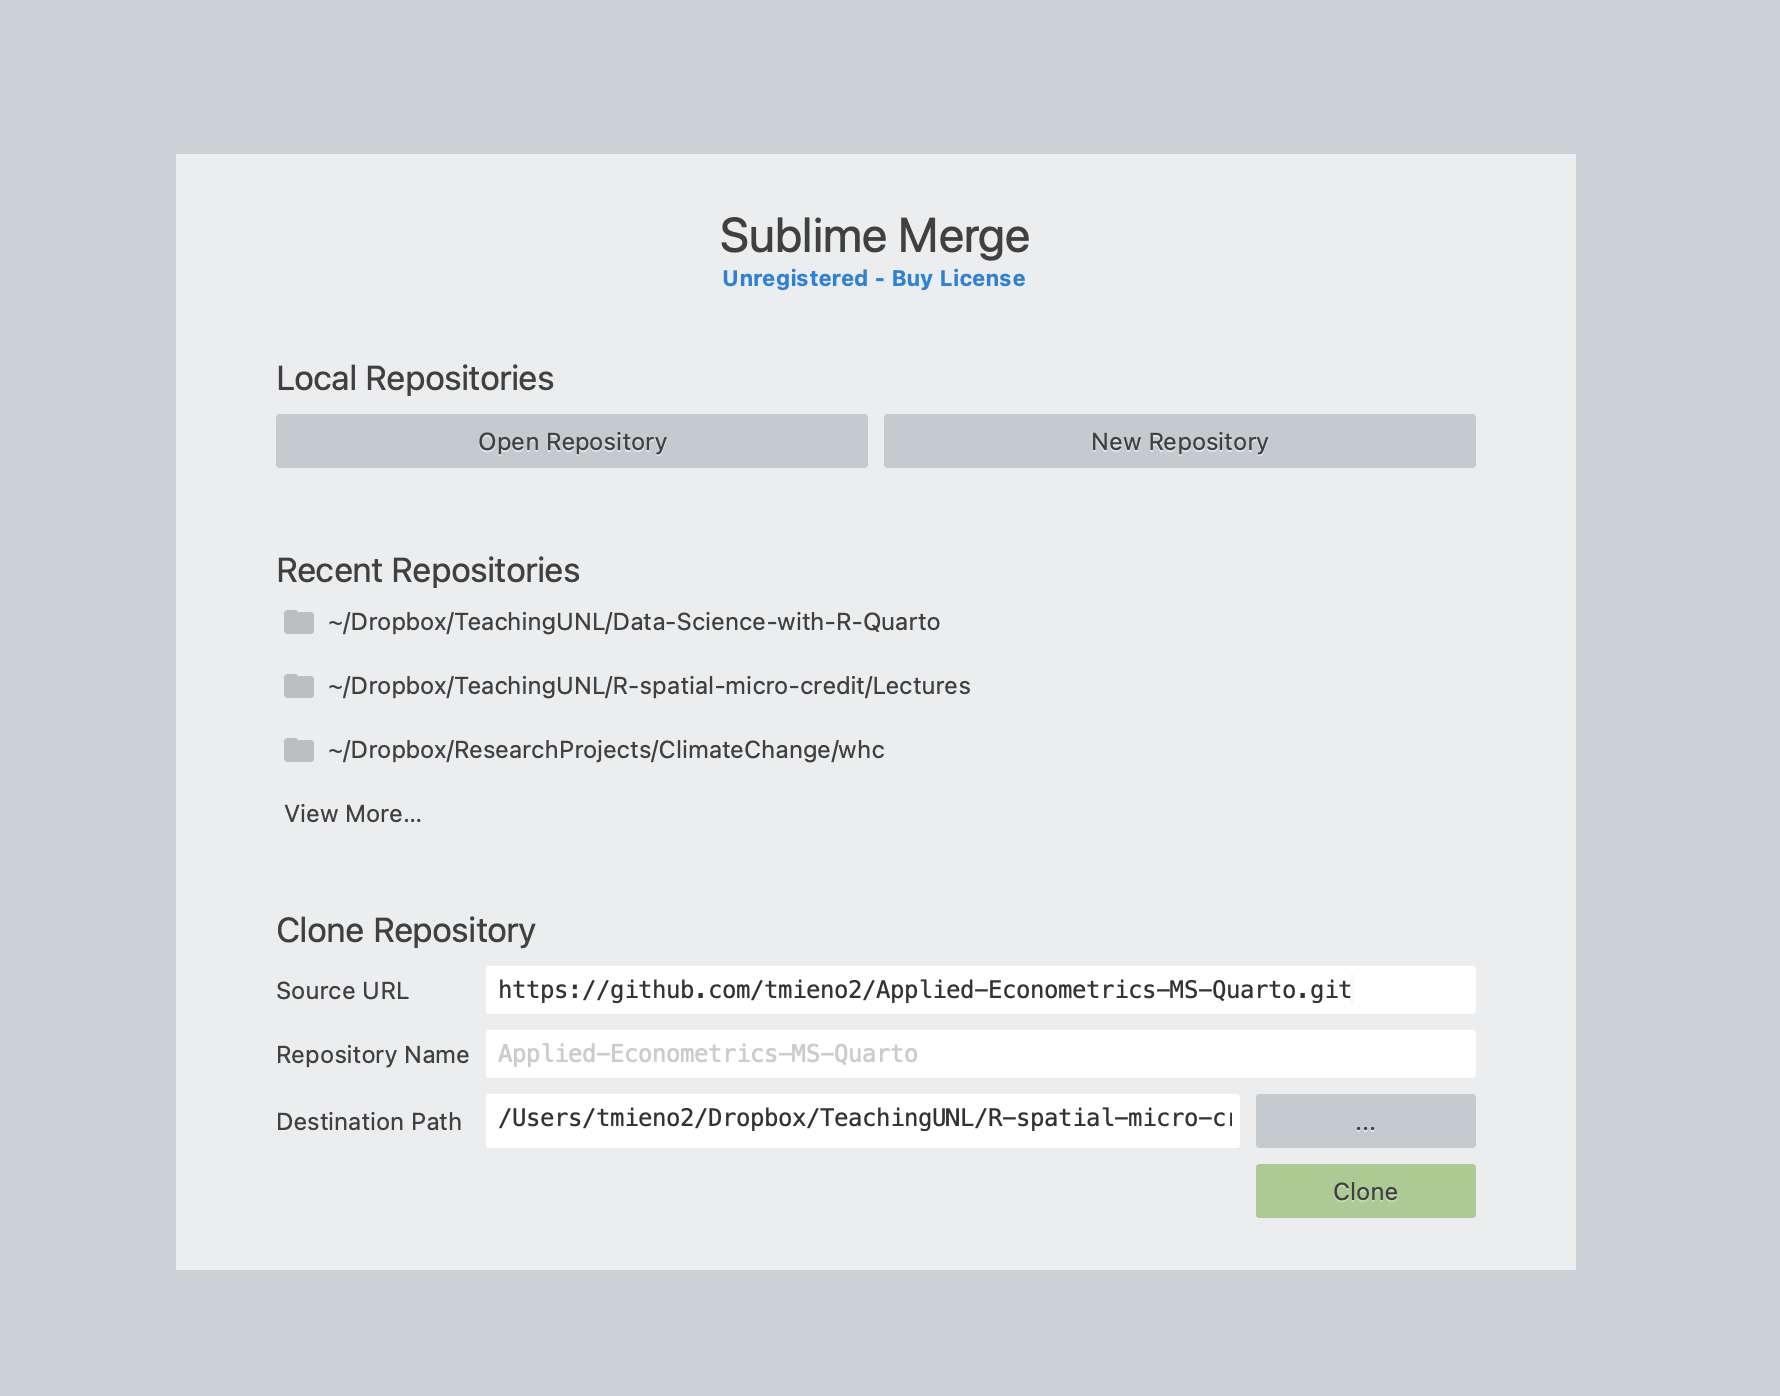The image size is (1780, 1396).
Task: Click the green Clone button
Action: coord(1365,1191)
